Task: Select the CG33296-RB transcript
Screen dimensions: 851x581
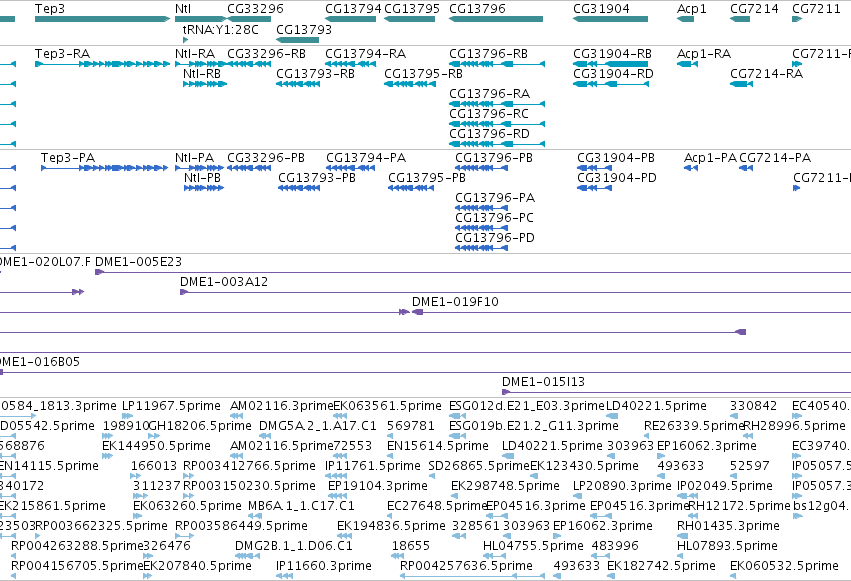Action: (x=249, y=64)
